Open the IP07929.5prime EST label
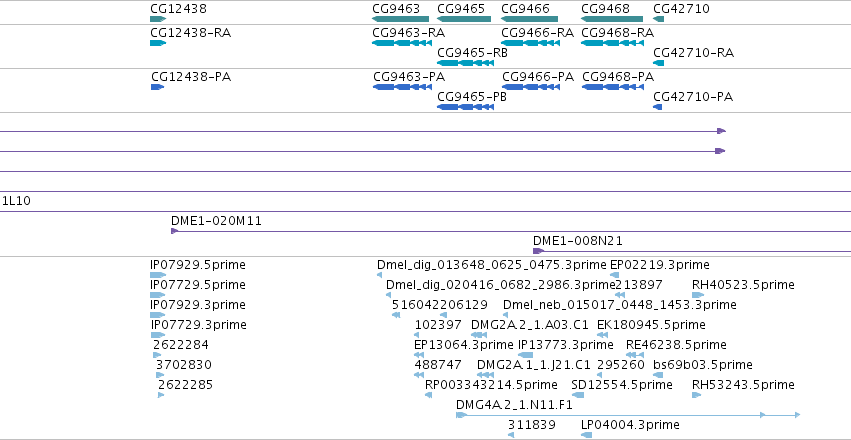 (198, 265)
